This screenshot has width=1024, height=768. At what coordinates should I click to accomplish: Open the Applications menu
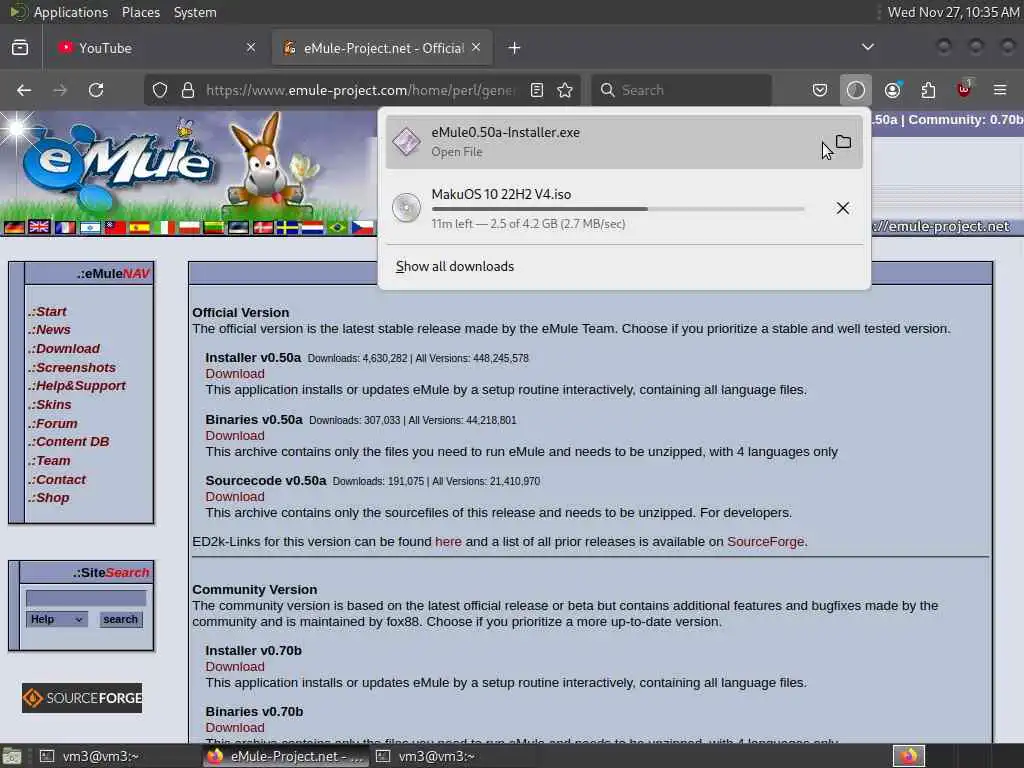pos(71,12)
